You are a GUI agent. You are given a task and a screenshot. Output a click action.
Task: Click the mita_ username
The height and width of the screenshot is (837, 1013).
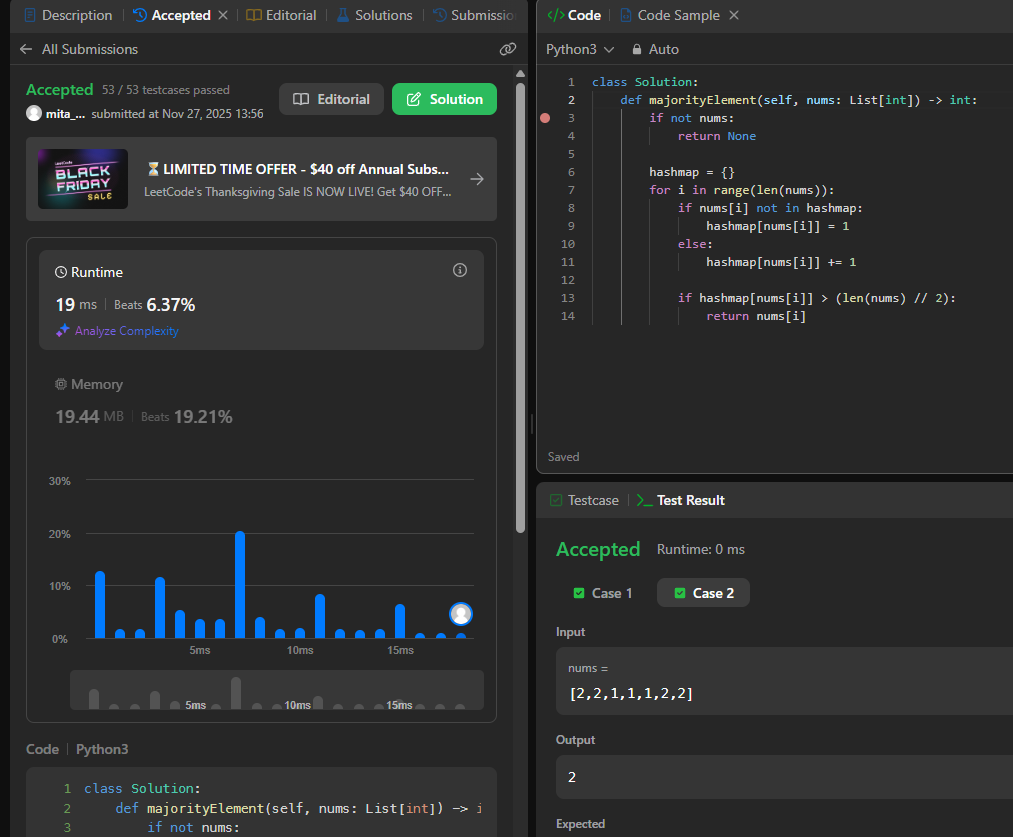click(x=65, y=114)
